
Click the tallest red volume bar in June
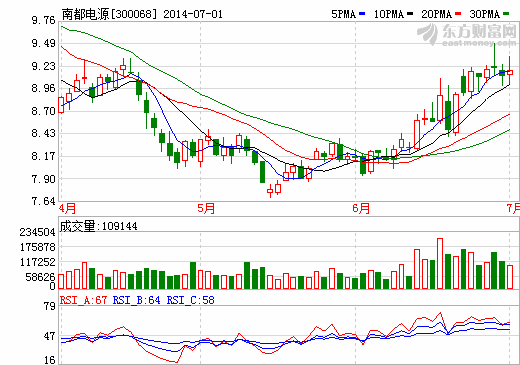(x=440, y=263)
